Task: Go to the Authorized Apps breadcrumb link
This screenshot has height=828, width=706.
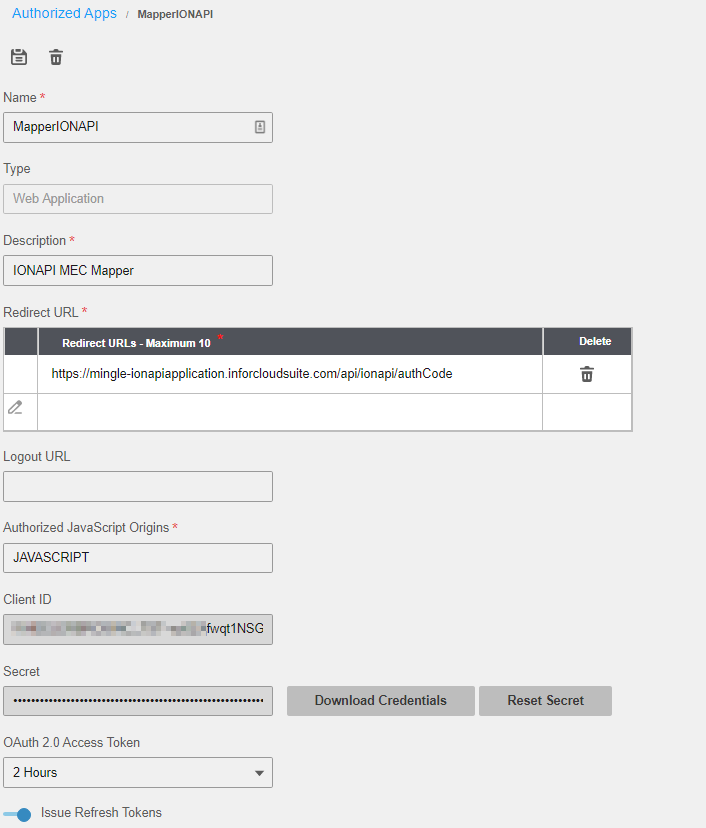Action: tap(64, 14)
